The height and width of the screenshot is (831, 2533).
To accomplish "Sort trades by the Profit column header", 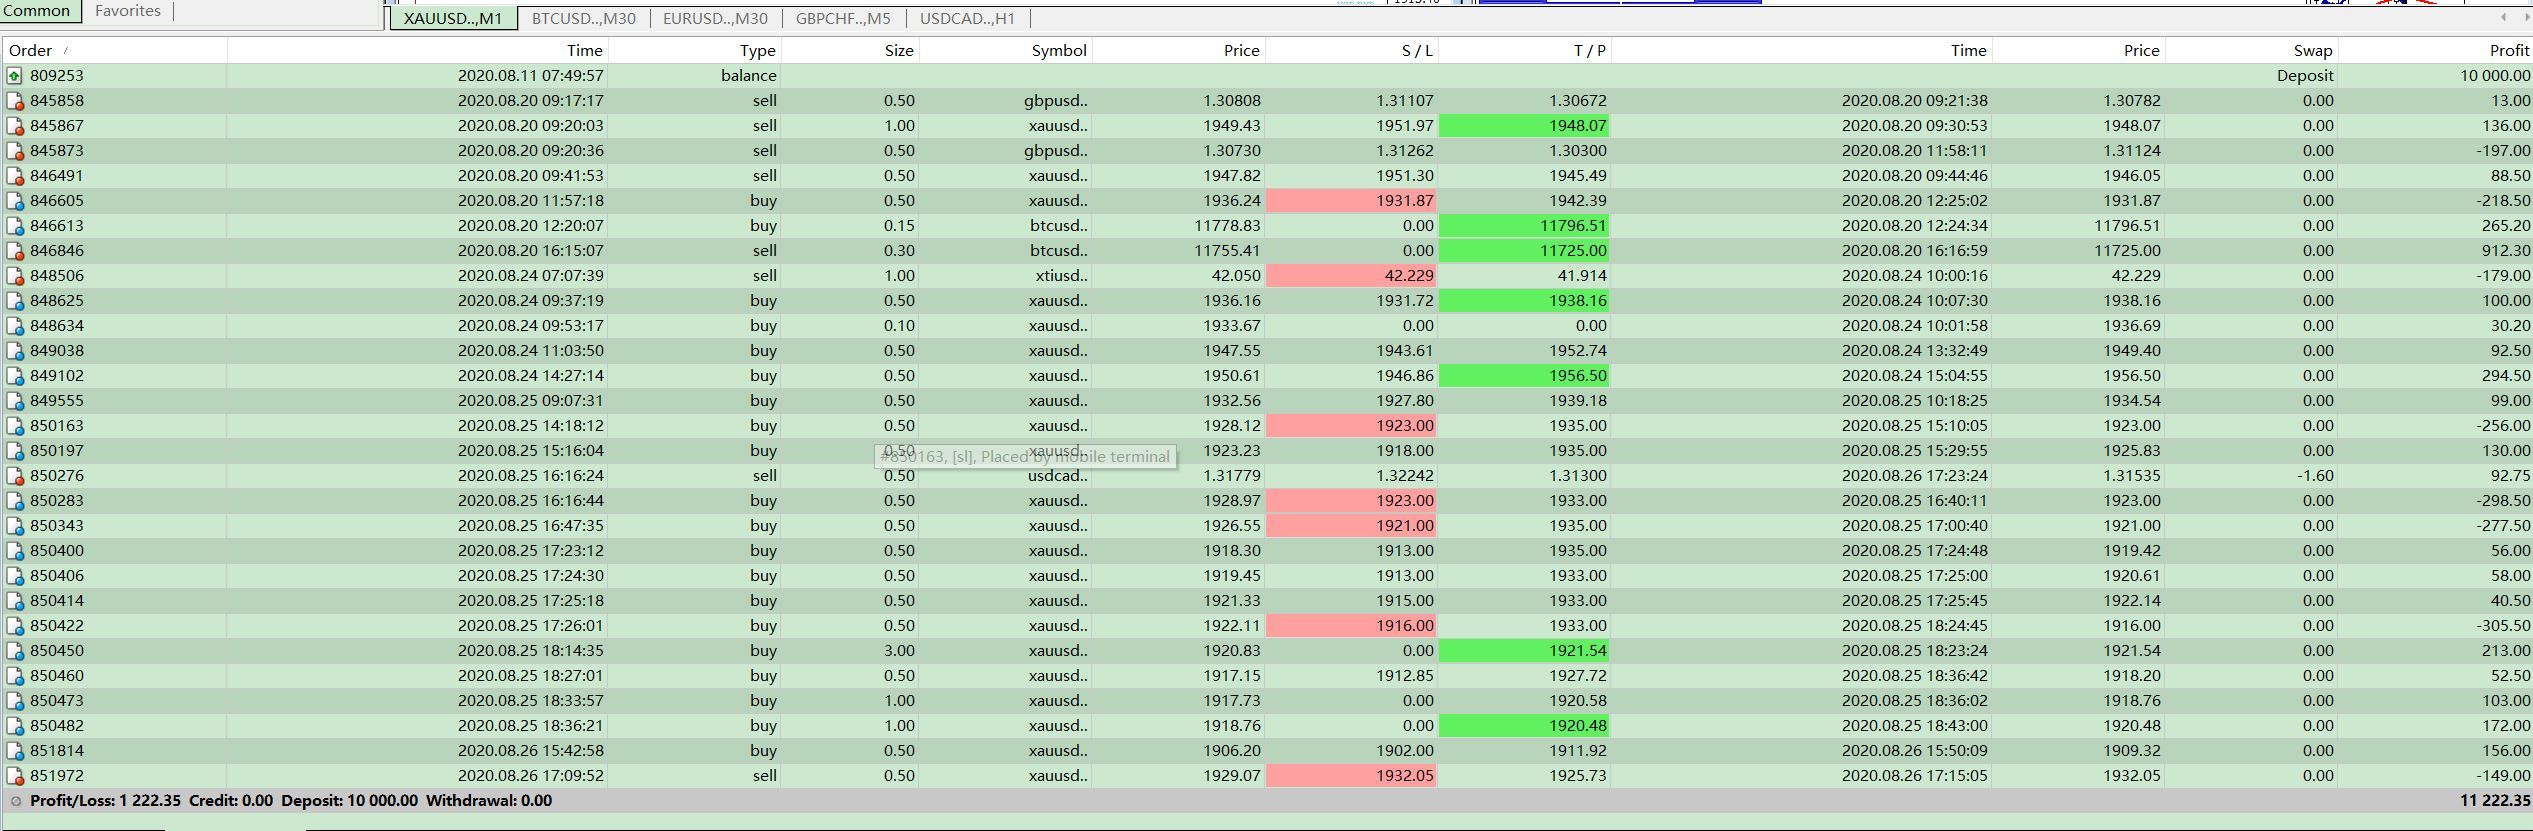I will coord(2508,50).
